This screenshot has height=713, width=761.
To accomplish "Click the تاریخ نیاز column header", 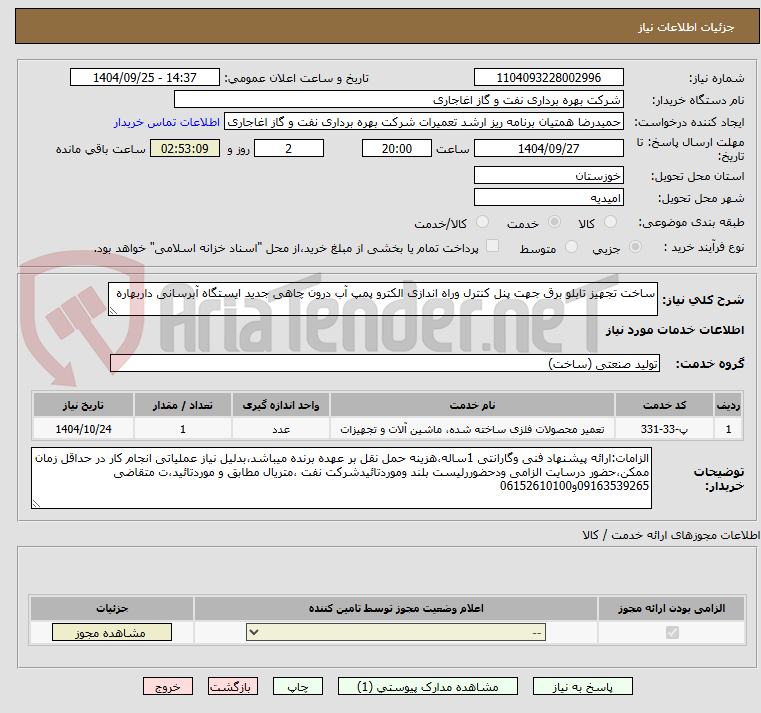I will point(83,405).
